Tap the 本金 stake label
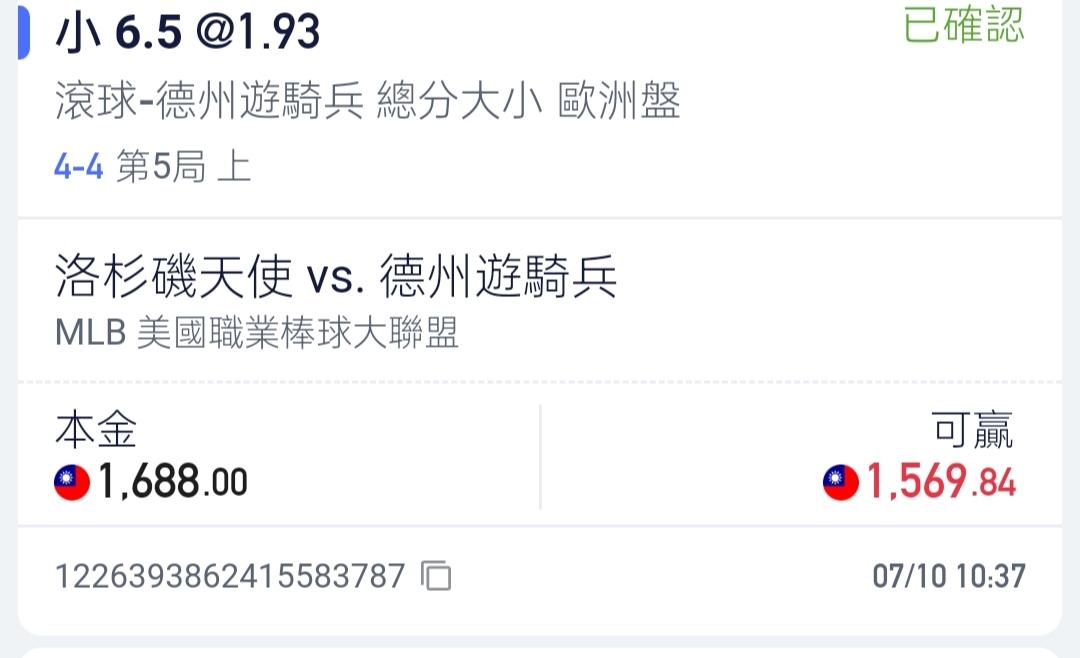 point(96,431)
